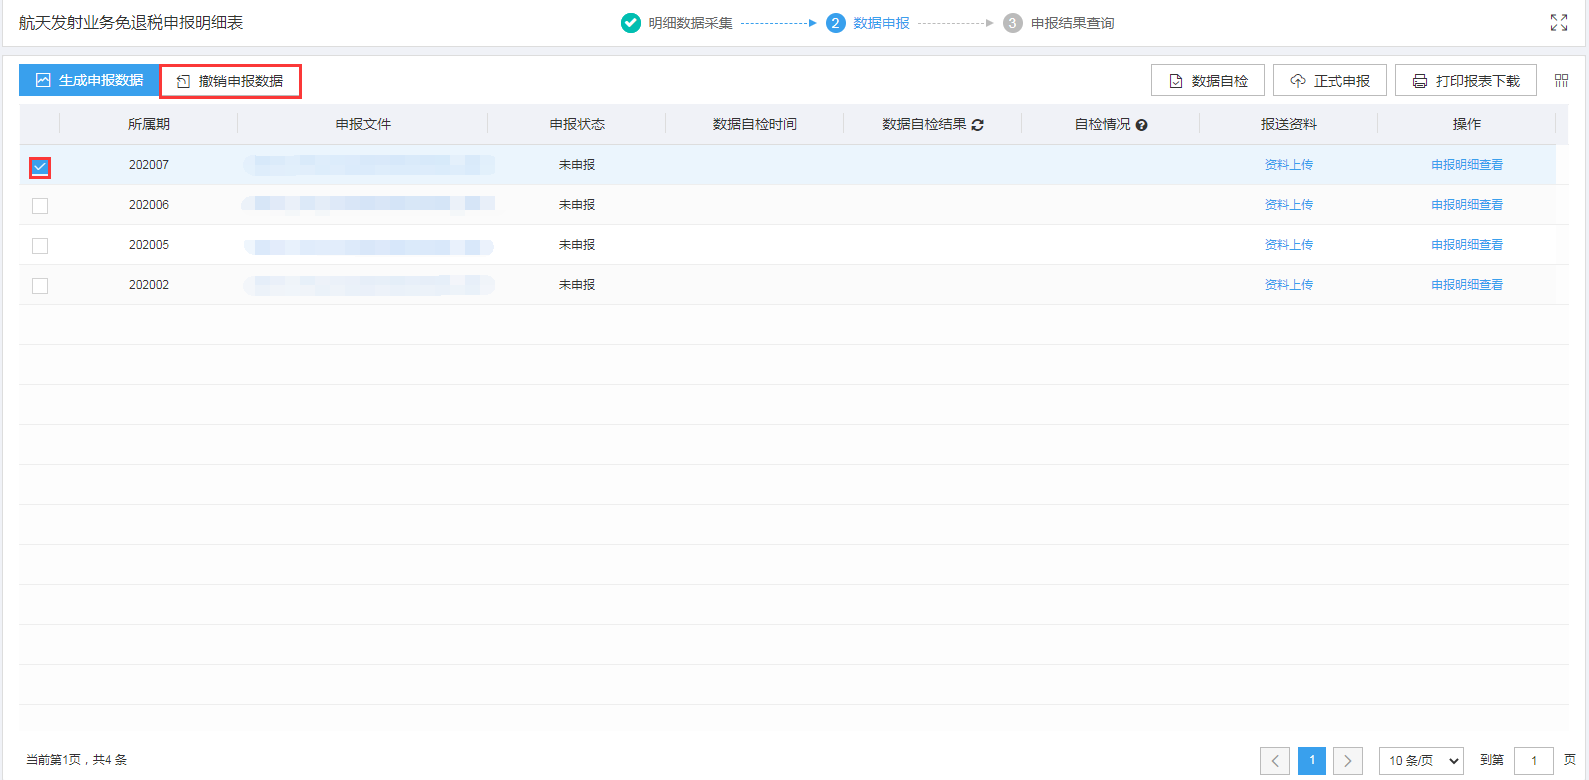
Task: Open 资料上传 for period 202007
Action: click(1289, 165)
